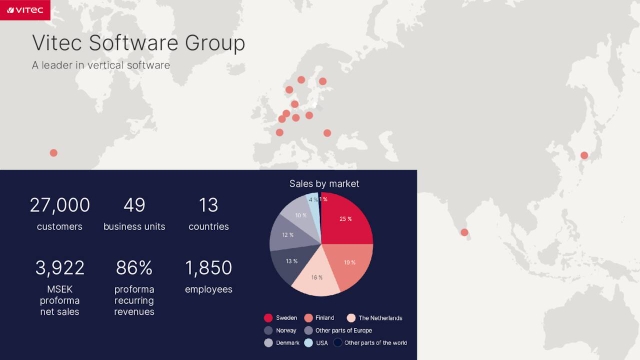Select the Finland legend color dot
The height and width of the screenshot is (360, 640).
point(309,318)
